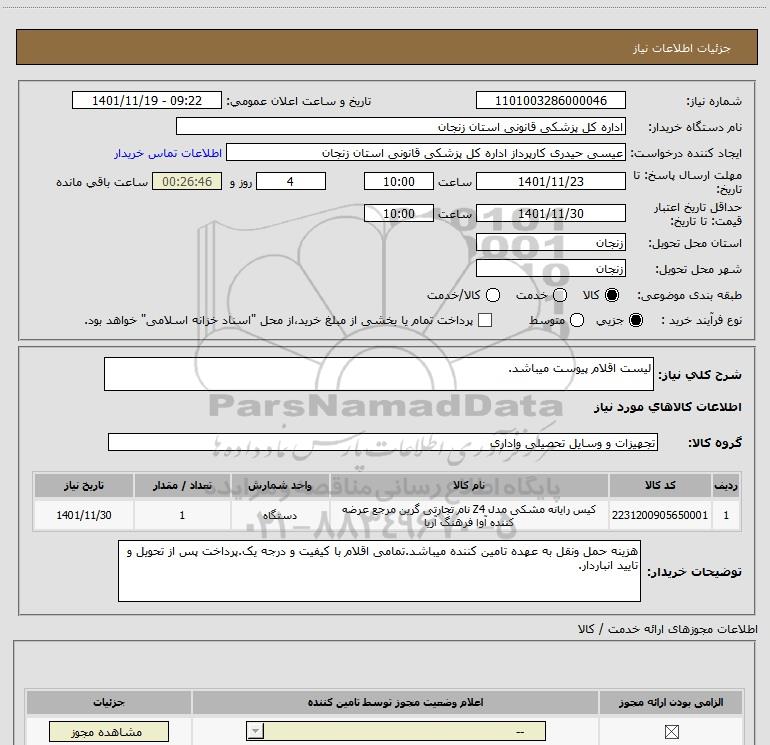Click the تاریخ نیاز column header
The height and width of the screenshot is (745, 770).
[x=83, y=485]
